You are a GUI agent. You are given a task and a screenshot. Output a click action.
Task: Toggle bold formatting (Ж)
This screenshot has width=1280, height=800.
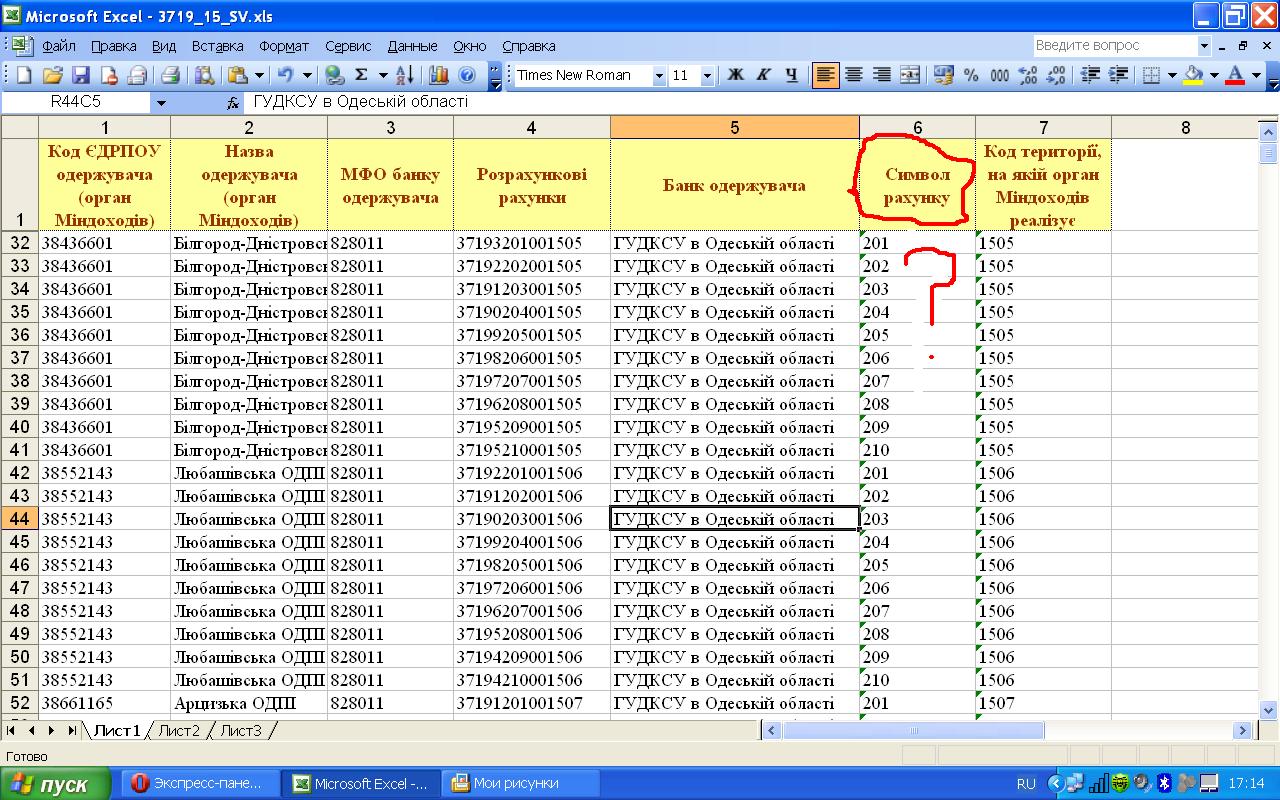click(736, 75)
